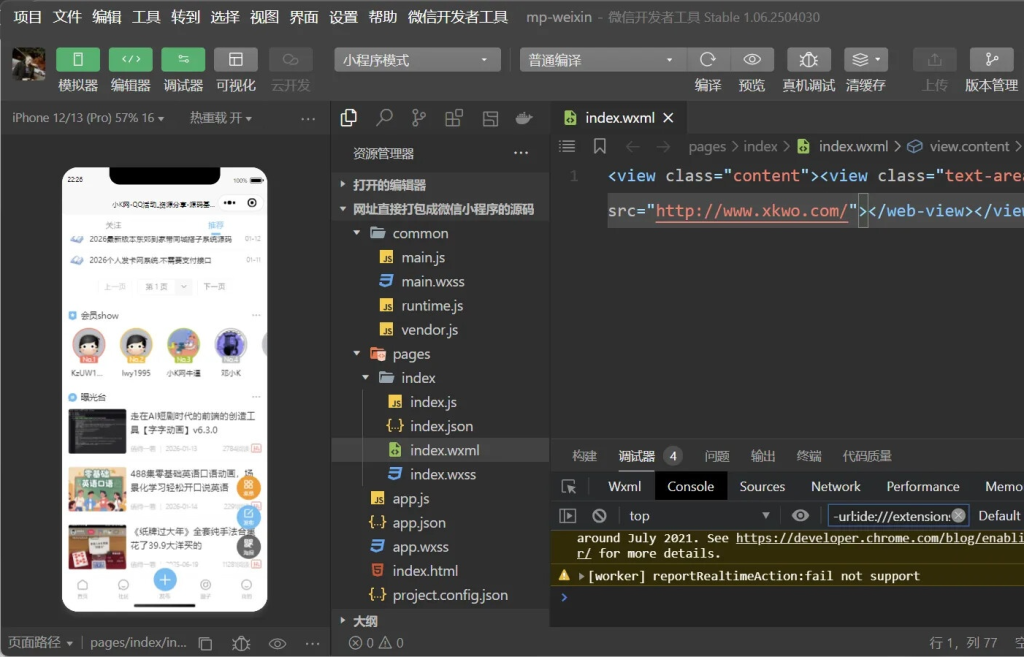Click the inspect element picker in debugger
Image resolution: width=1024 pixels, height=657 pixels.
(568, 487)
